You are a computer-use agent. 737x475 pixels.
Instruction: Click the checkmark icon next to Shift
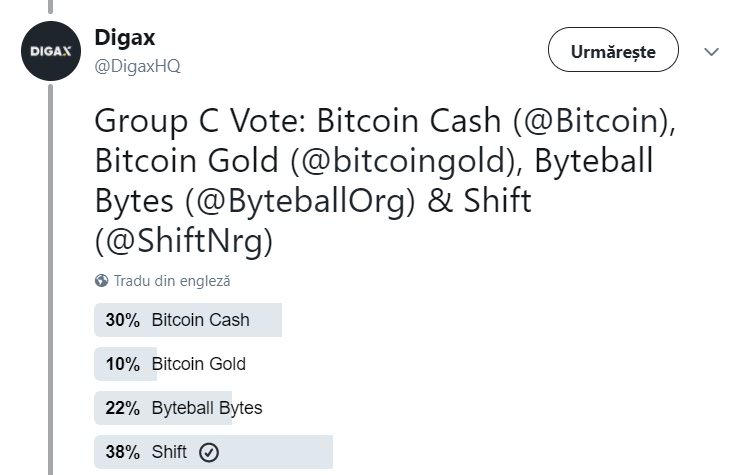209,452
